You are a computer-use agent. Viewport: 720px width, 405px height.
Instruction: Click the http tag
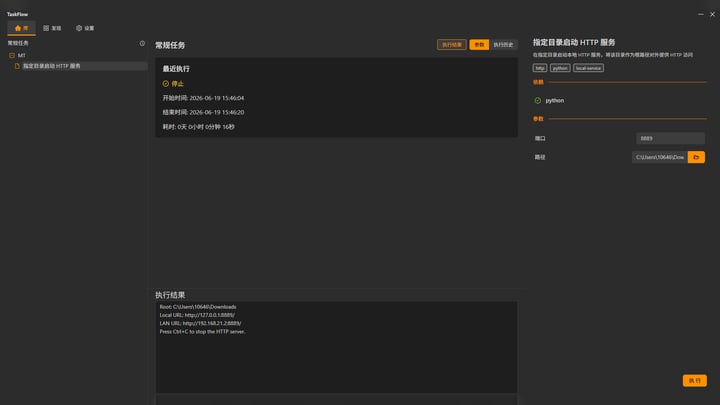click(x=540, y=68)
